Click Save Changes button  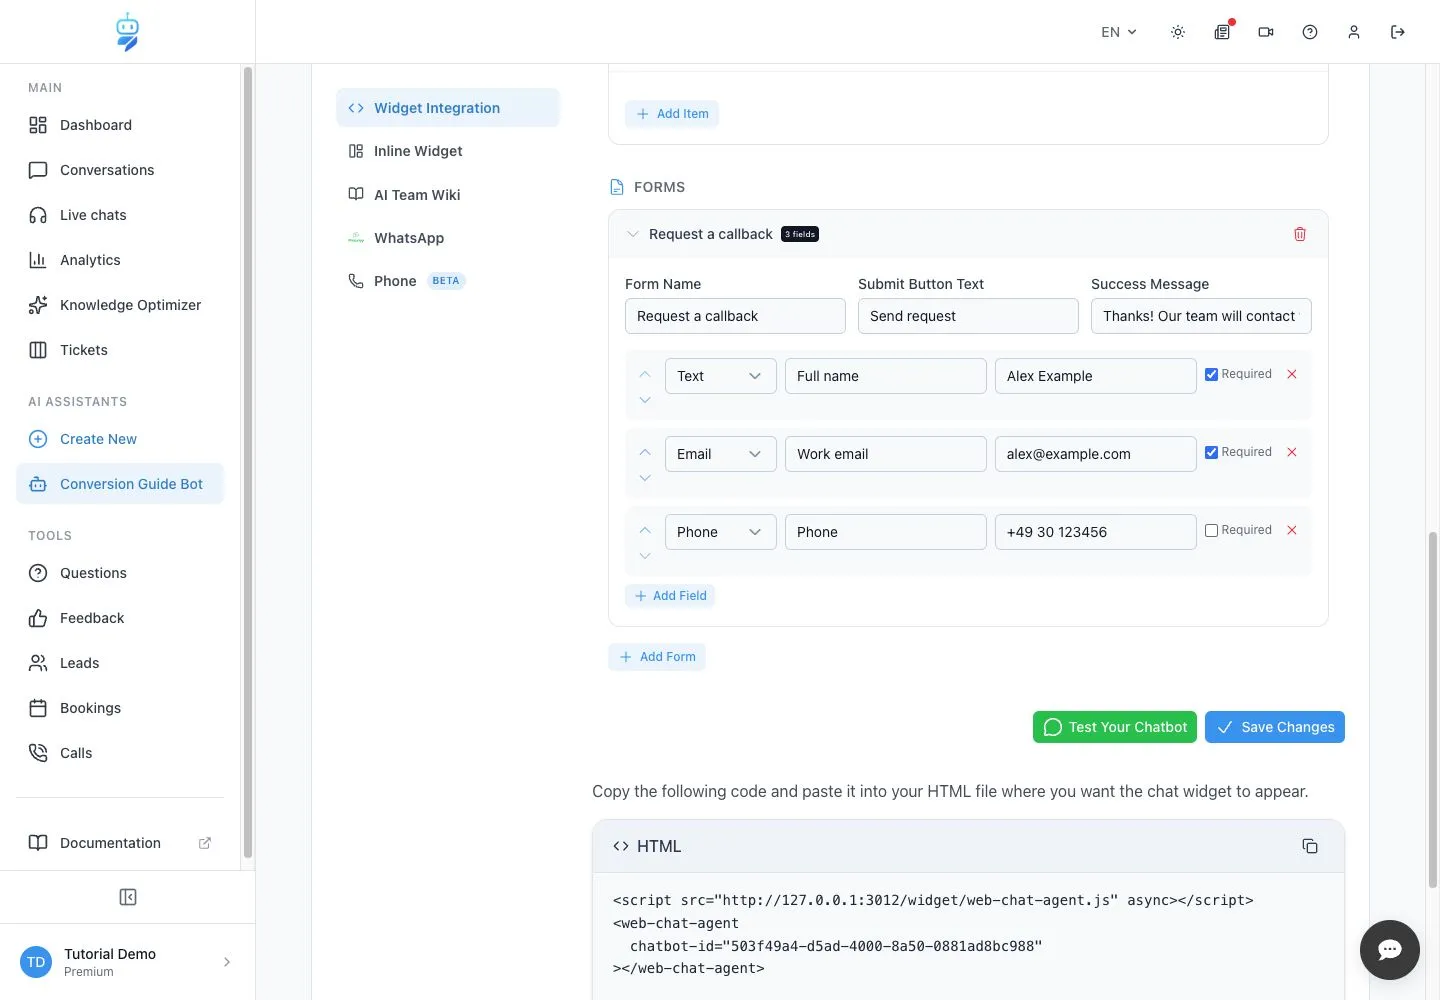(x=1275, y=727)
